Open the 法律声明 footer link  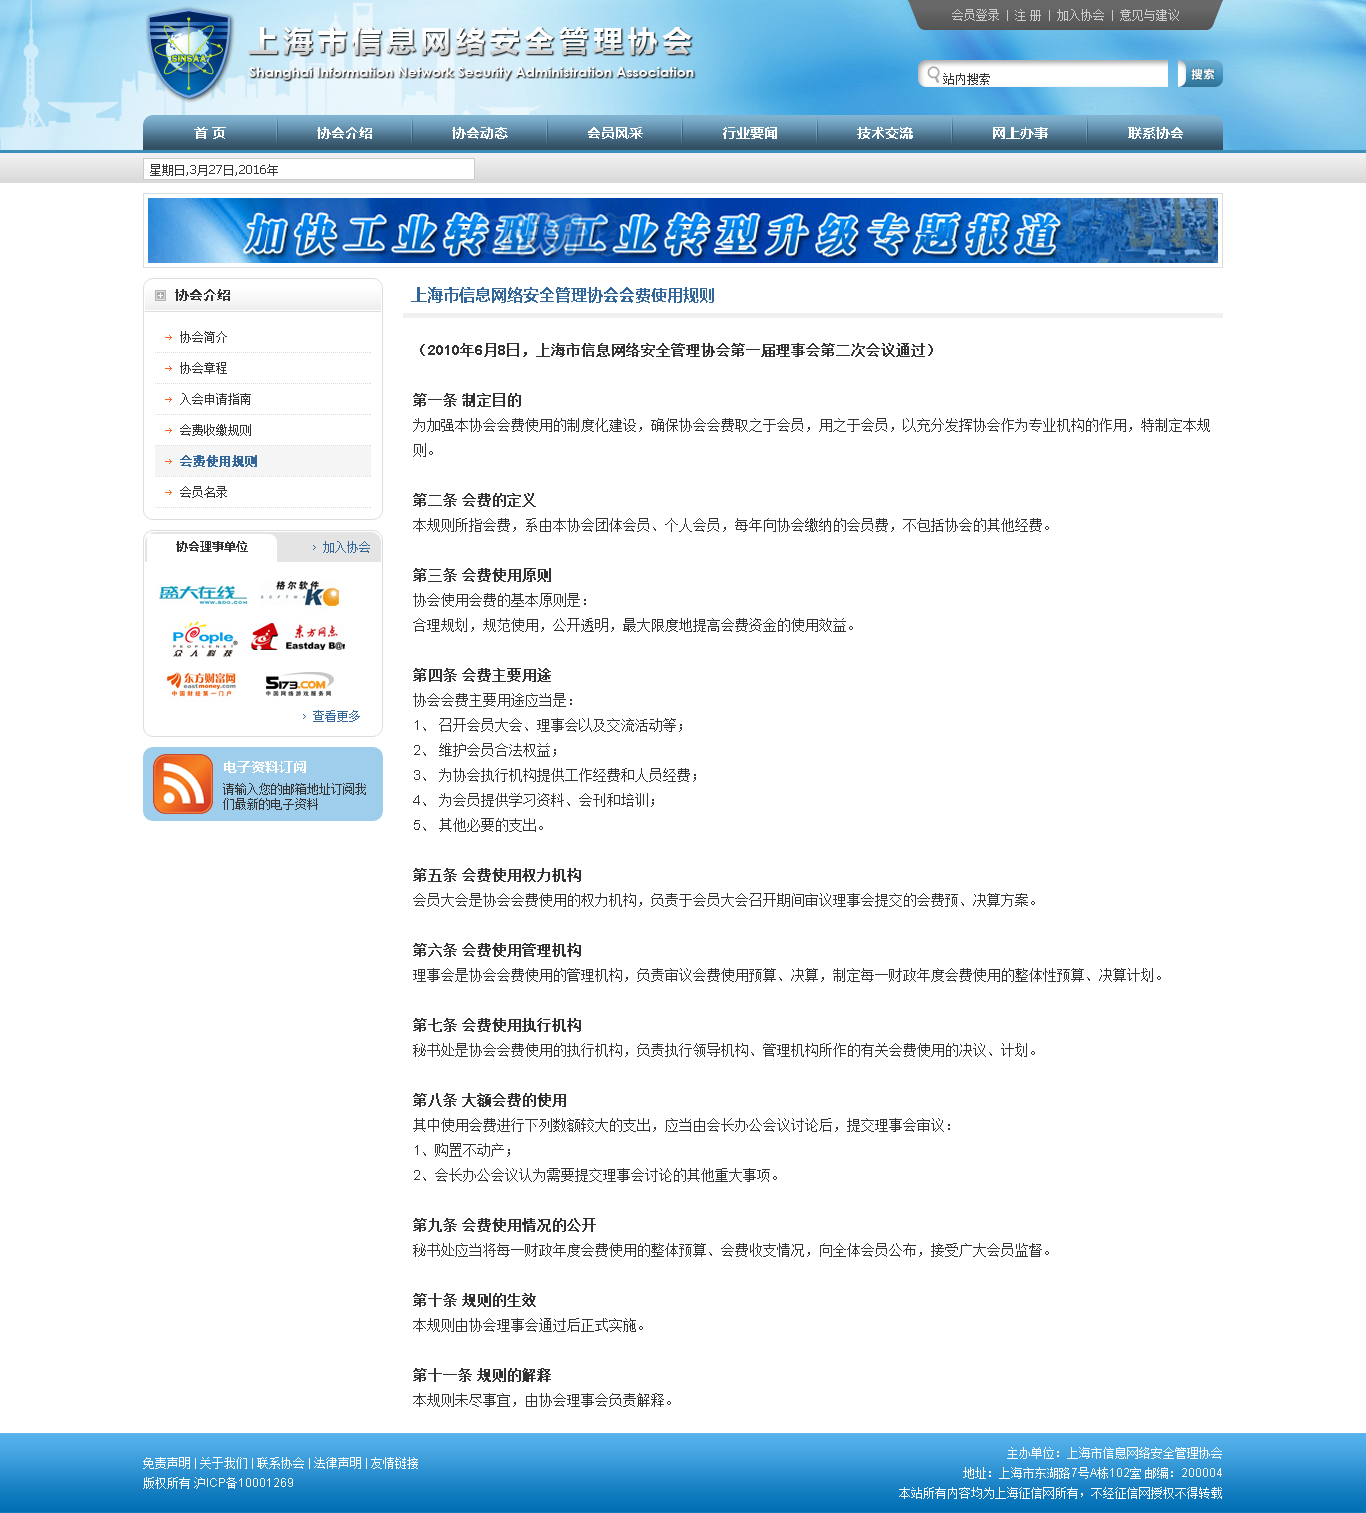[x=337, y=1464]
